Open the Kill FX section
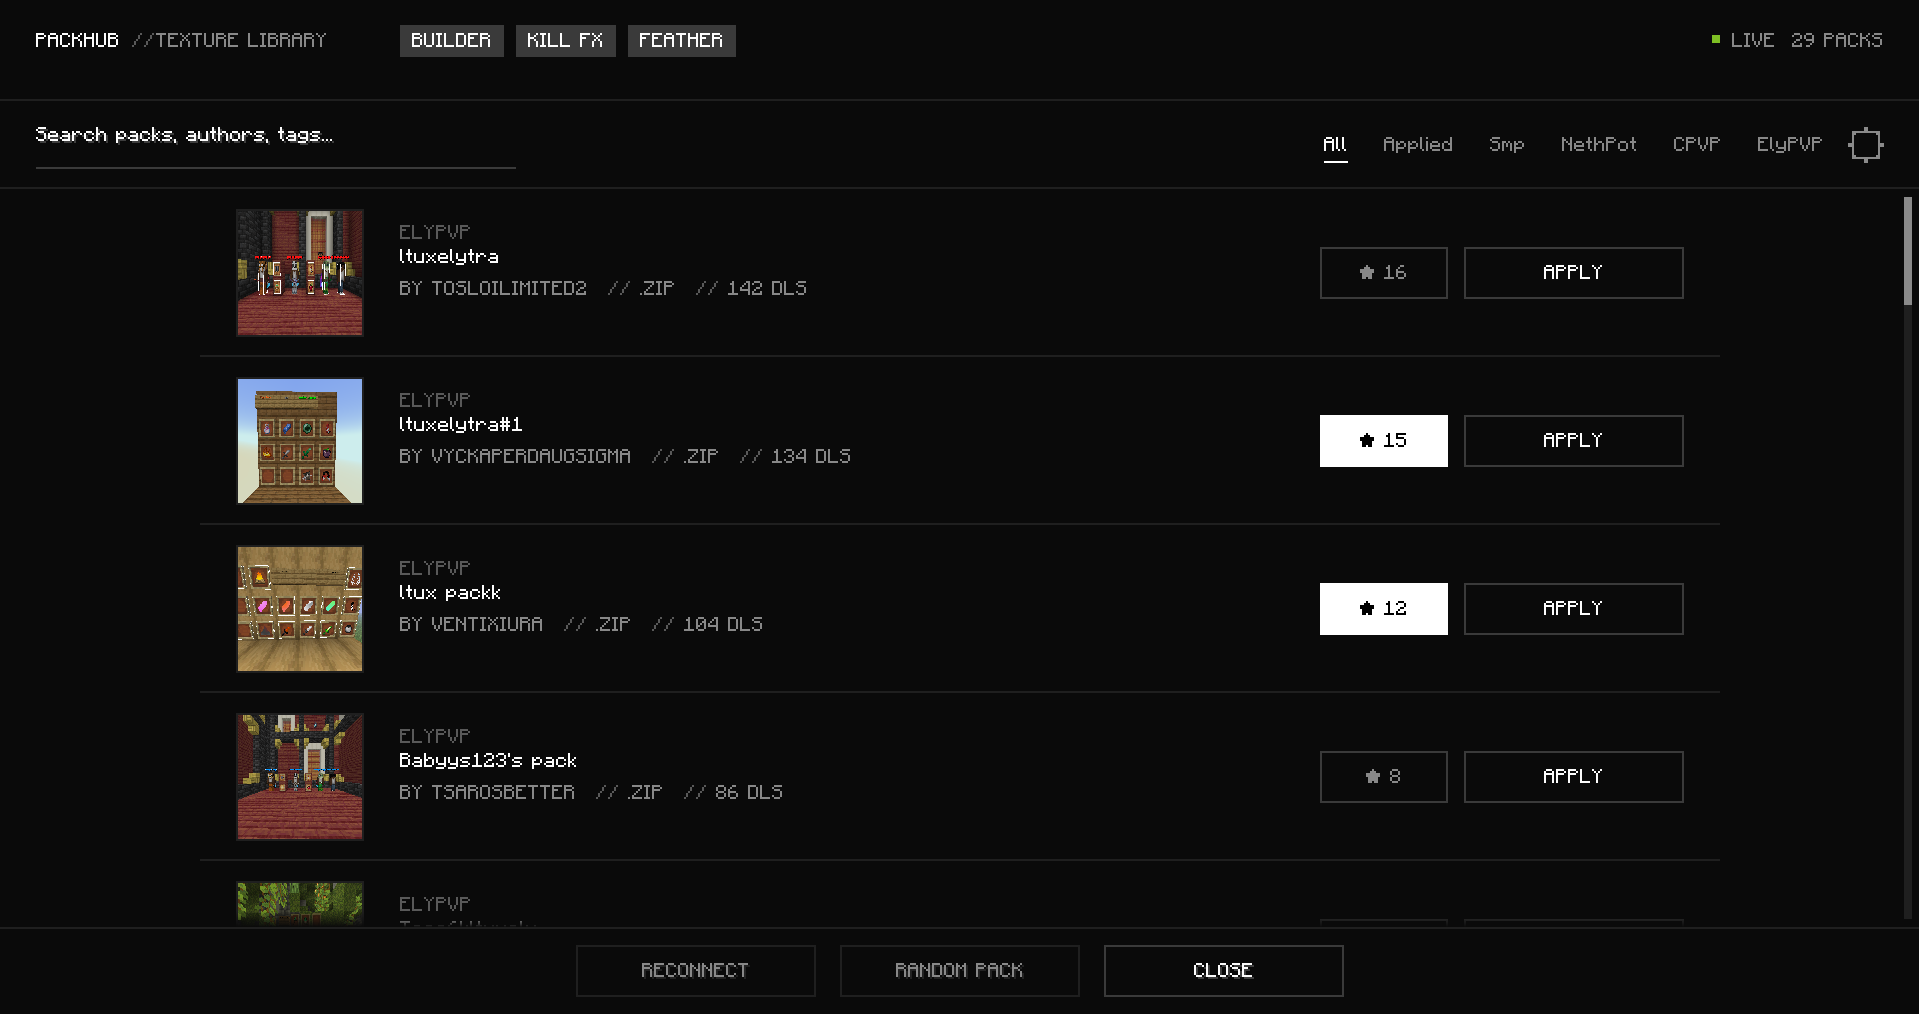The width and height of the screenshot is (1919, 1014). click(565, 41)
